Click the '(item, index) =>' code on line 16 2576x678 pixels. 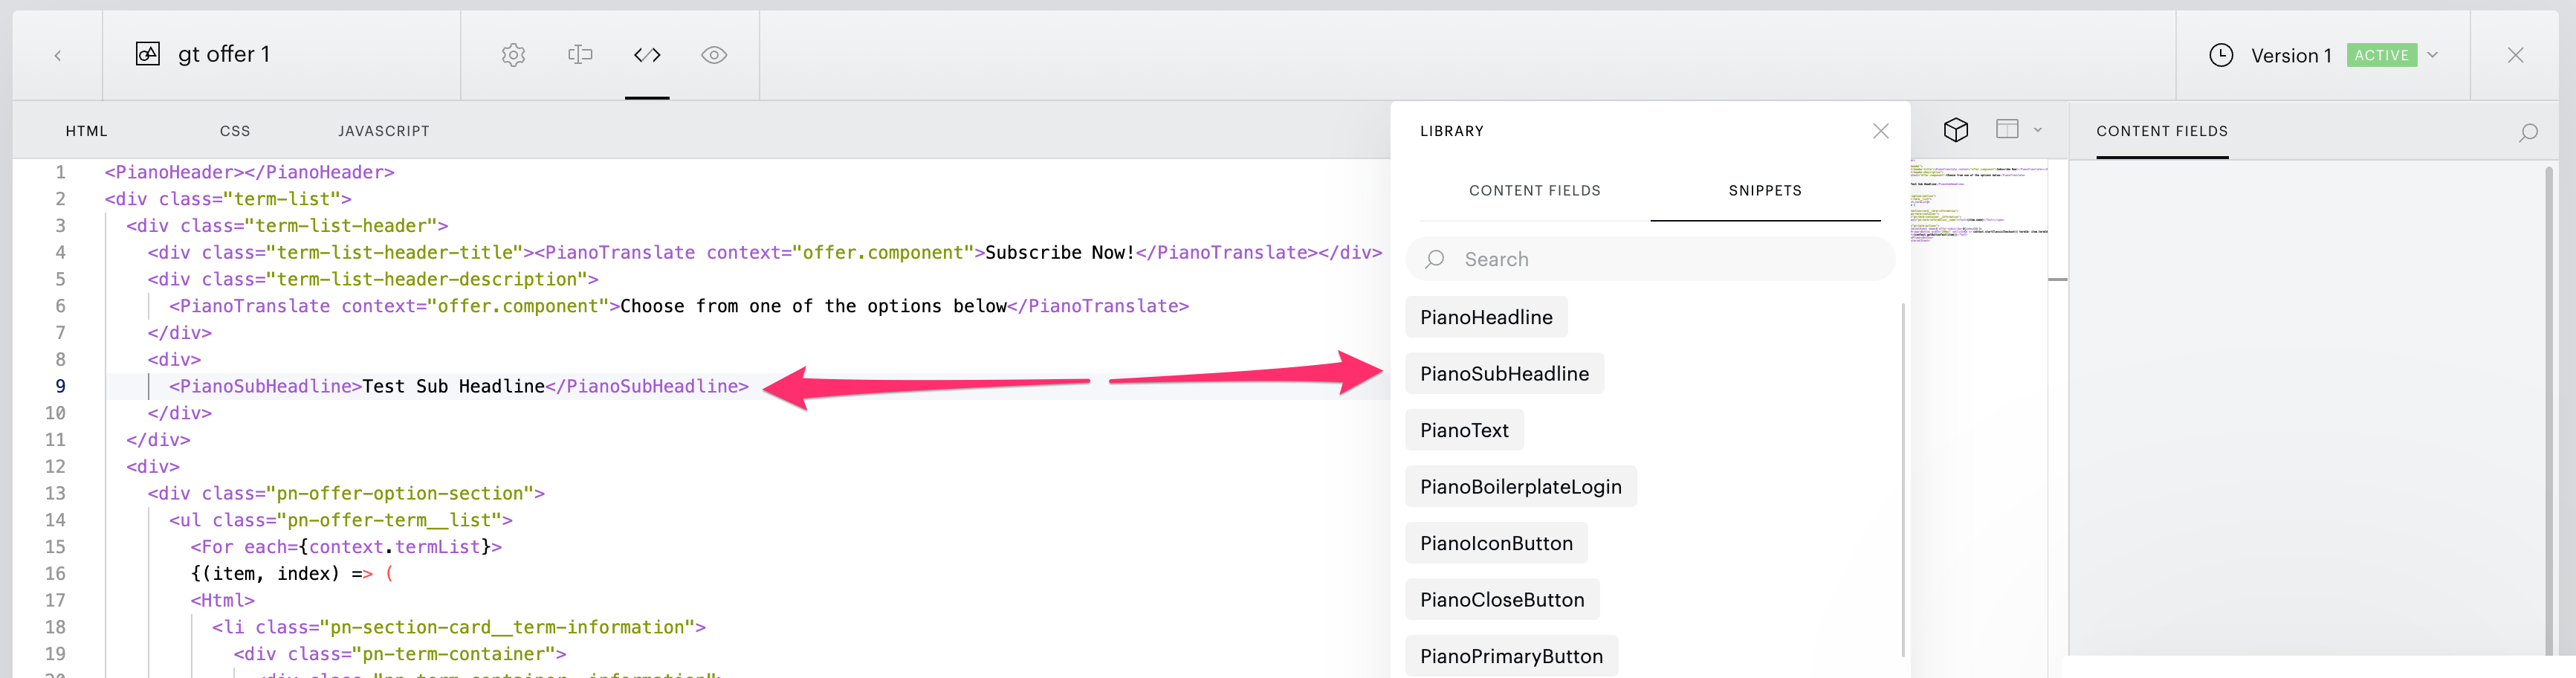(281, 574)
